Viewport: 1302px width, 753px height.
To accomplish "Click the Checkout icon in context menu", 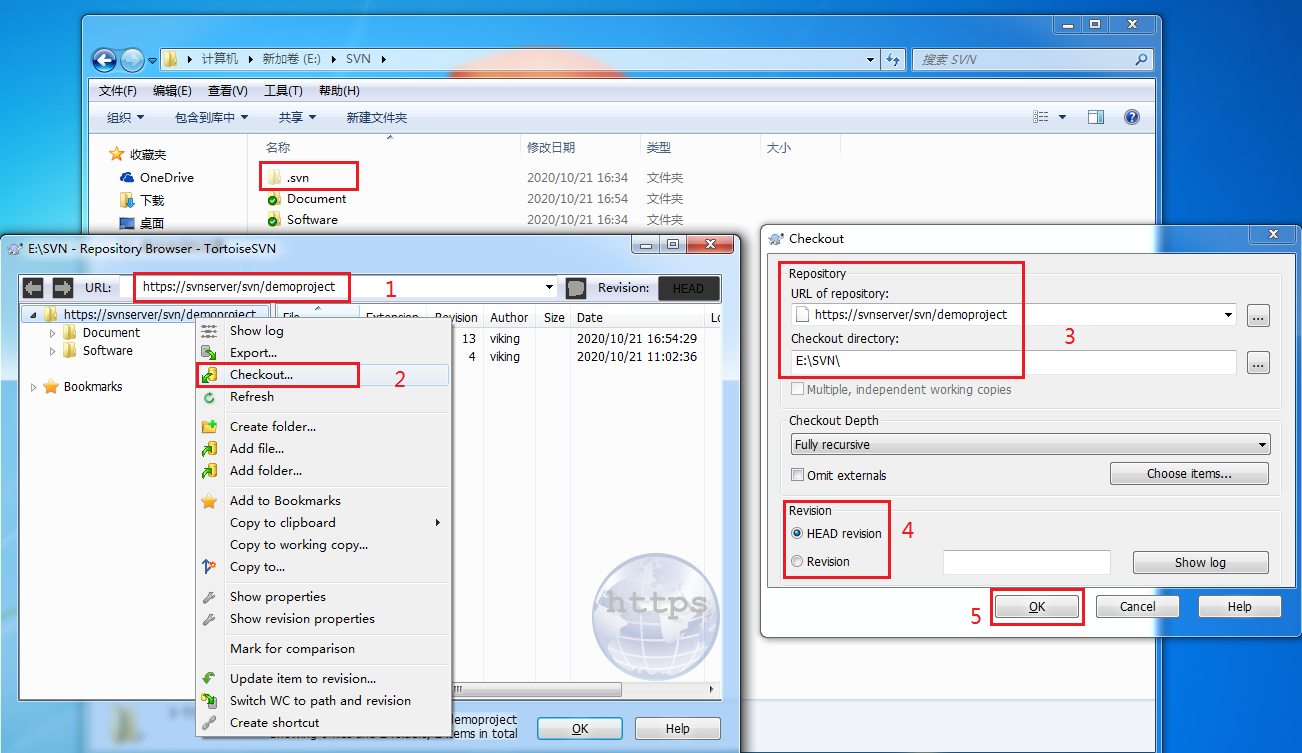I will coord(209,375).
